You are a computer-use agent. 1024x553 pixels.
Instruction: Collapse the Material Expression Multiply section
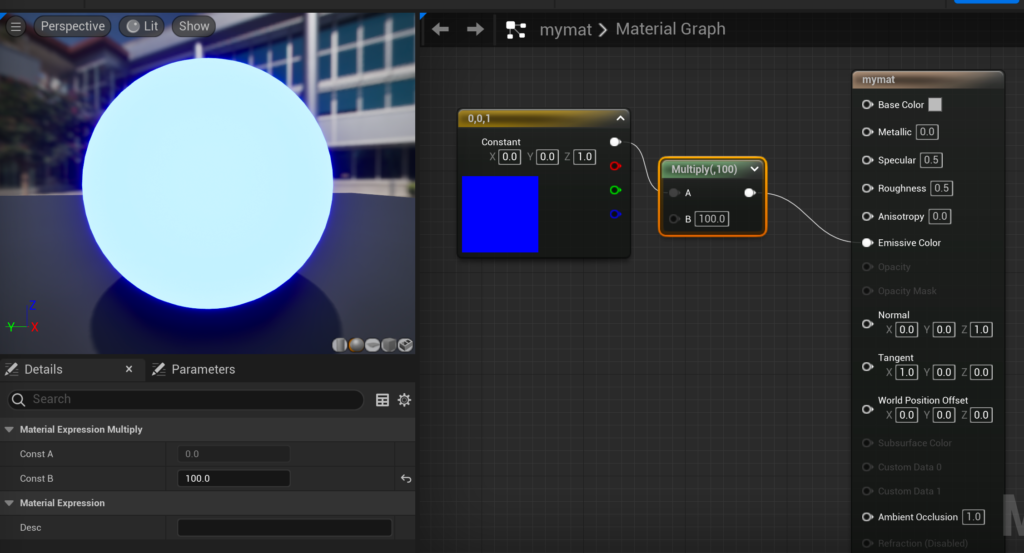10,429
